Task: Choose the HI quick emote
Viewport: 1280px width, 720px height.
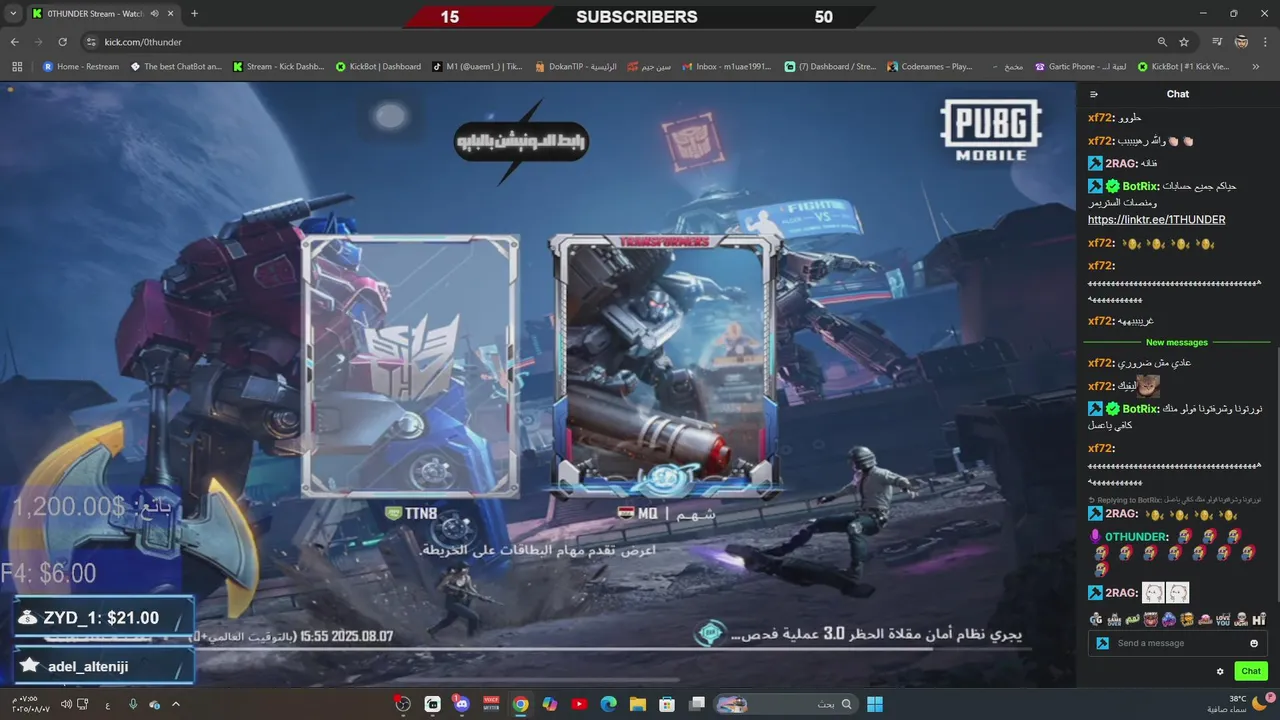Action: click(1259, 619)
